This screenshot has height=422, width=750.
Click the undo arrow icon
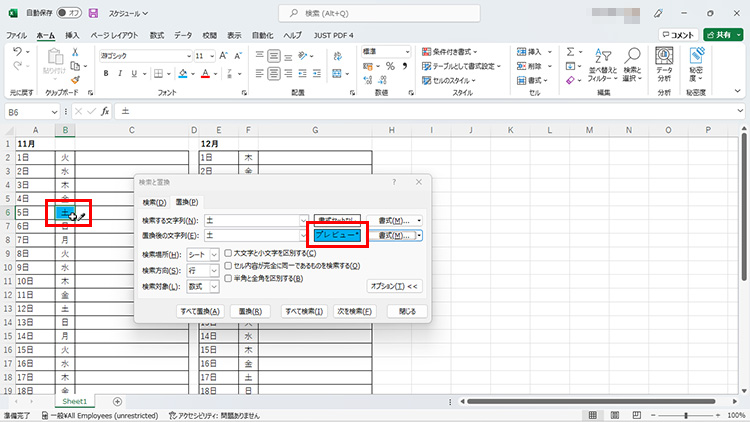[x=18, y=52]
